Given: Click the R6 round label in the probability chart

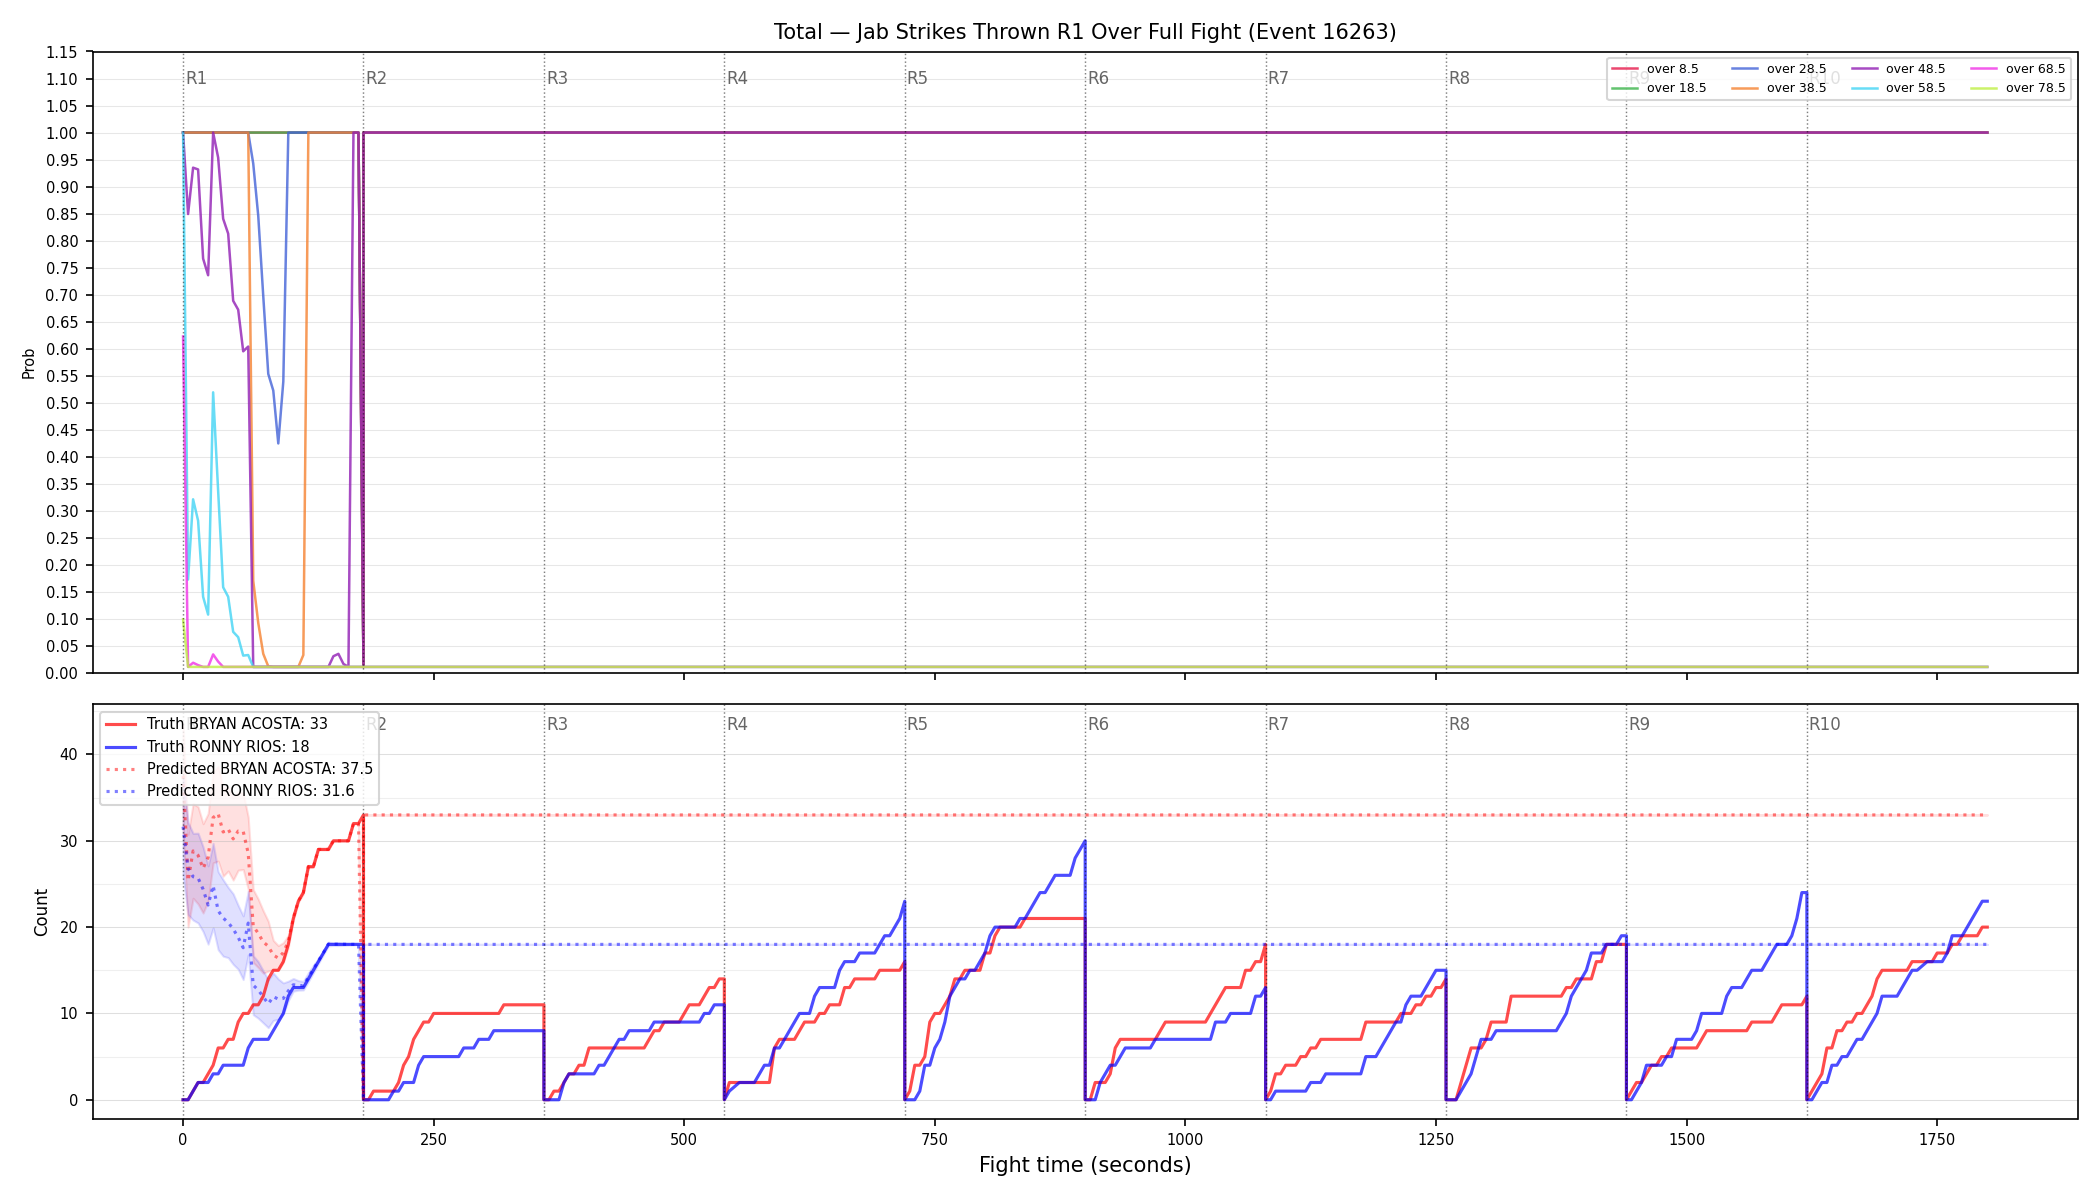Looking at the screenshot, I should point(1098,78).
